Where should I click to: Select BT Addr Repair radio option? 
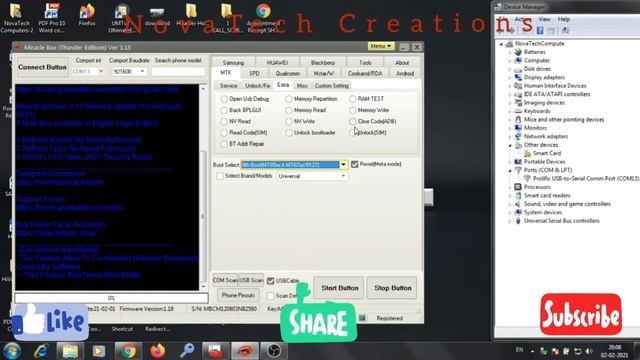(x=224, y=144)
